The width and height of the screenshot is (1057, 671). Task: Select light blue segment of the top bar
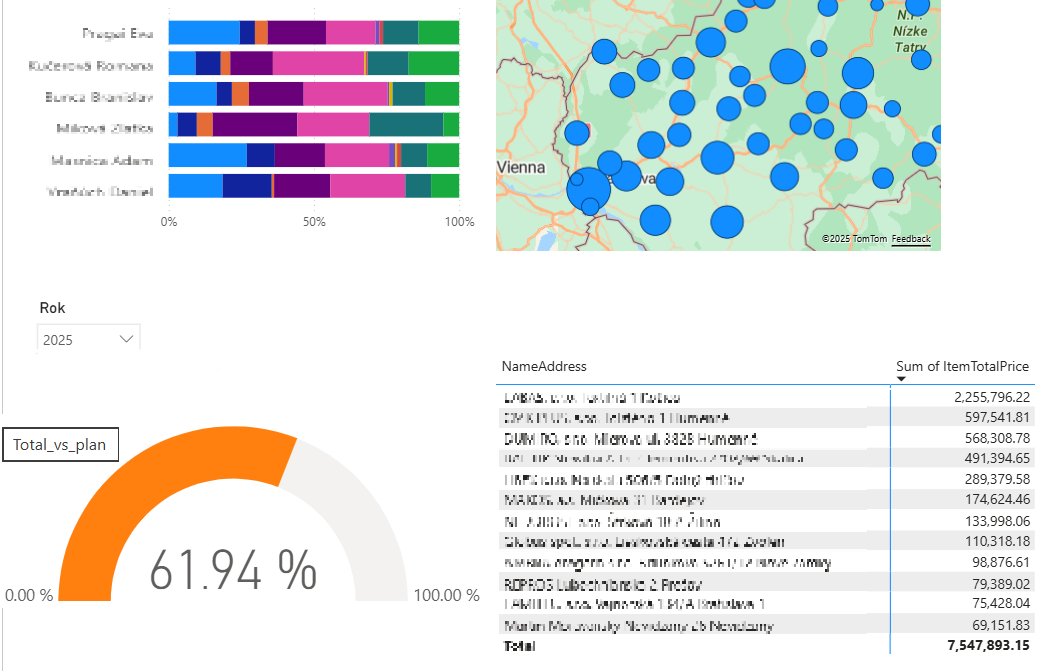(204, 33)
